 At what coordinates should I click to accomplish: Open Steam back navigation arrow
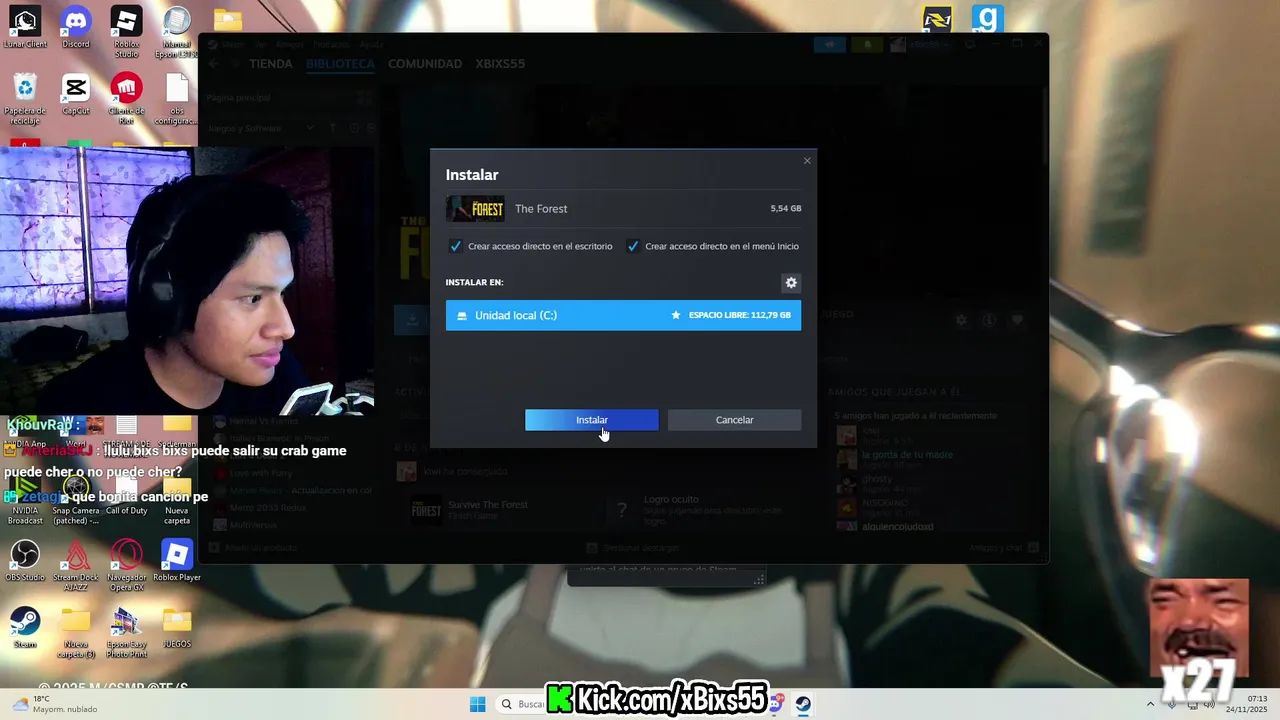click(x=213, y=64)
